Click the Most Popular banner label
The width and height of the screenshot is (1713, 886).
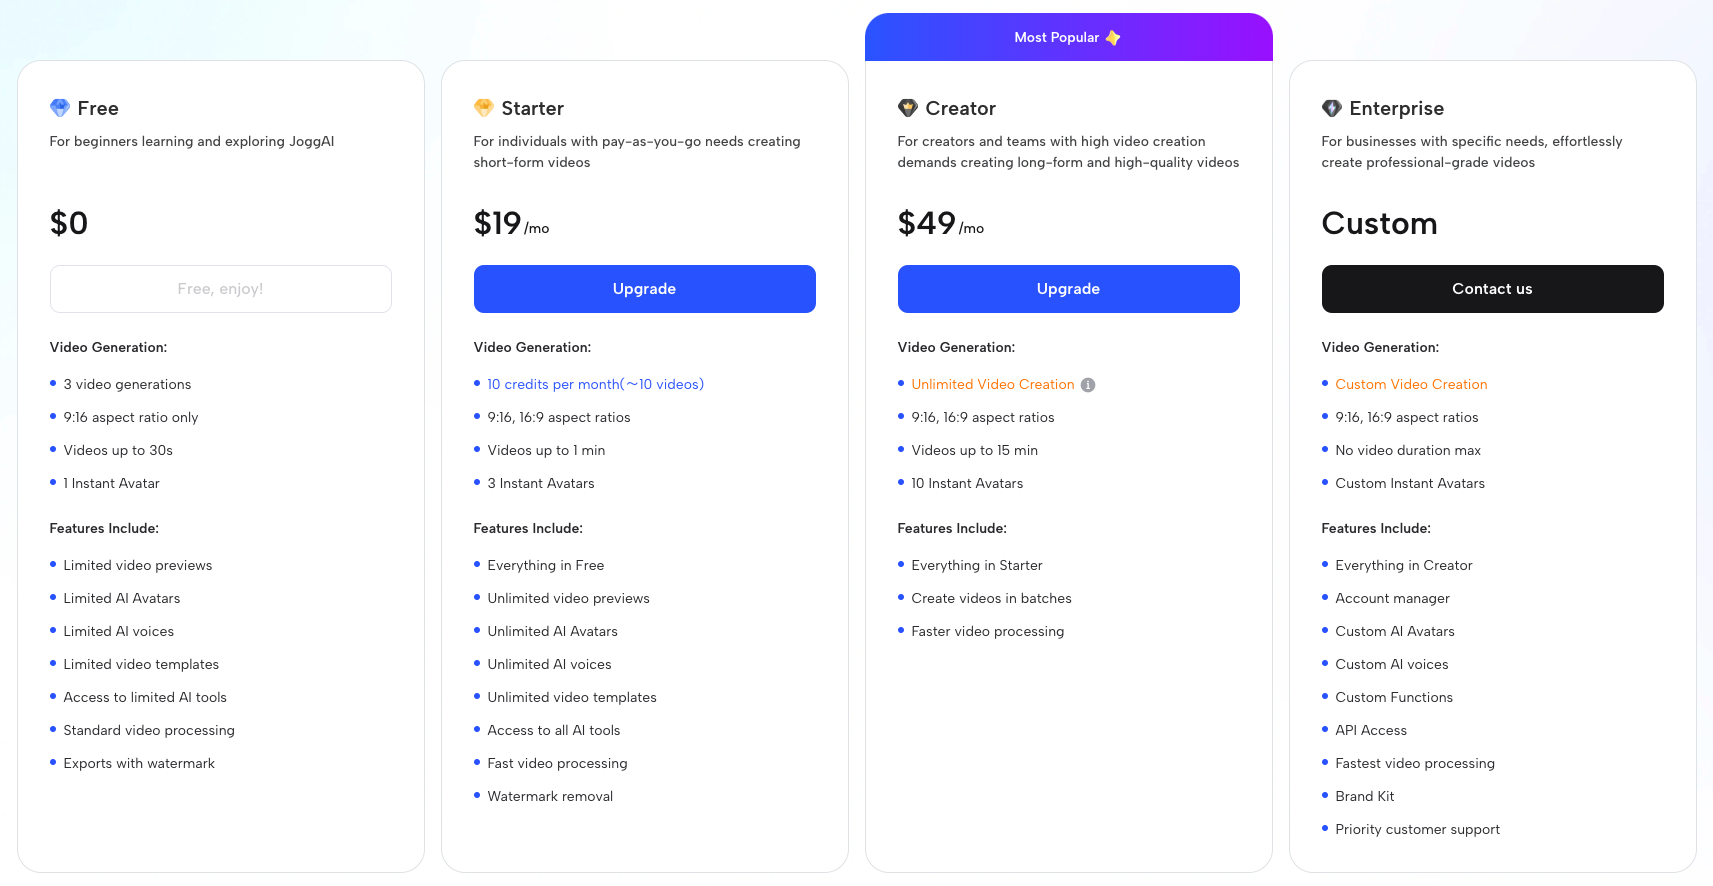tap(1056, 38)
